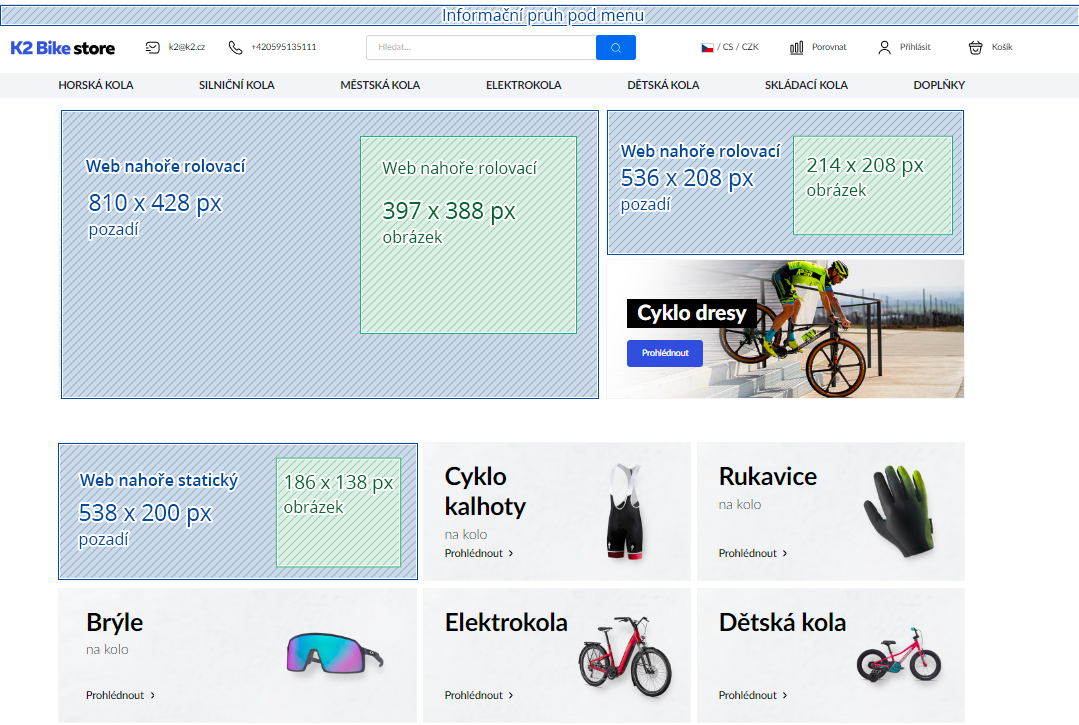Click the Brýle heading
1079x725 pixels.
pyautogui.click(x=114, y=623)
